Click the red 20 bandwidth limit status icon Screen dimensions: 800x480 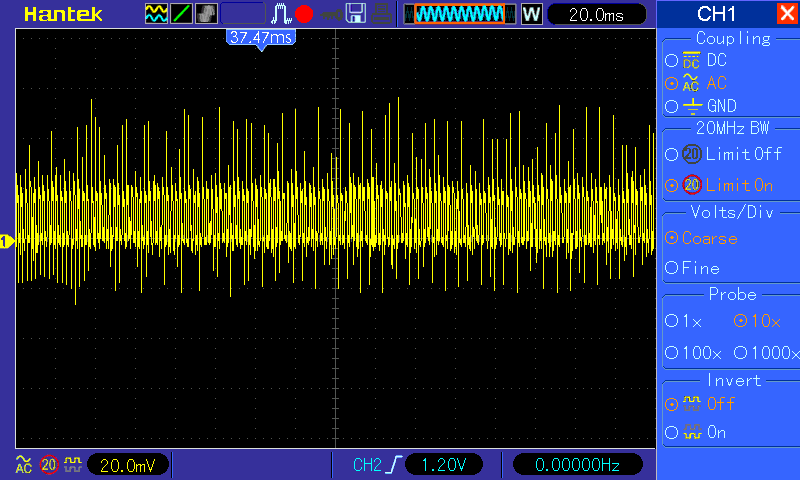(x=49, y=464)
